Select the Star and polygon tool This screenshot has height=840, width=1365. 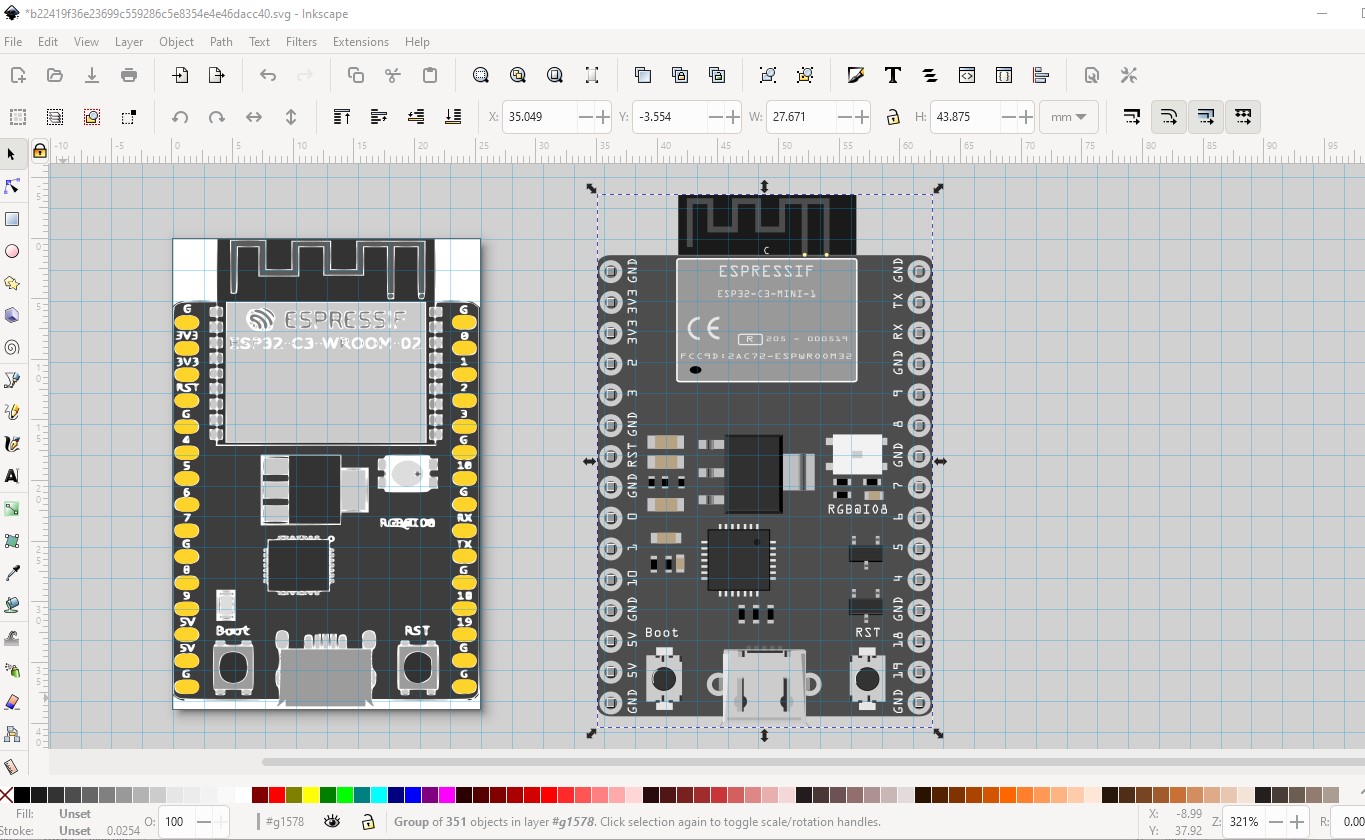[12, 283]
